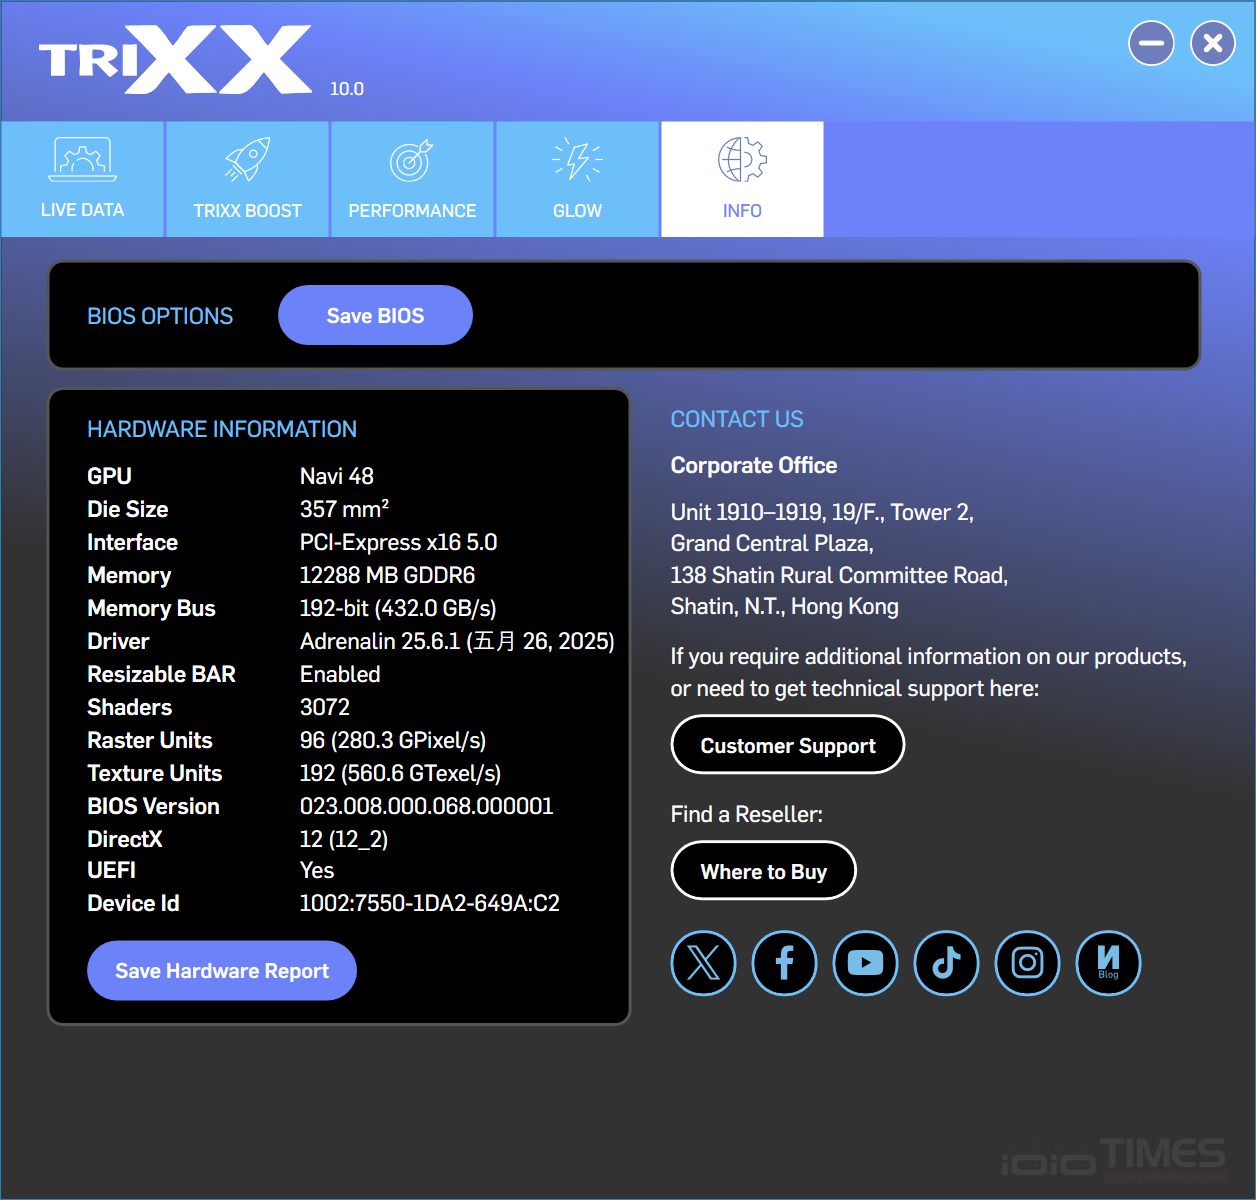The image size is (1256, 1200).
Task: Click the Interface value PCI-Express x16 5.0
Action: (398, 542)
